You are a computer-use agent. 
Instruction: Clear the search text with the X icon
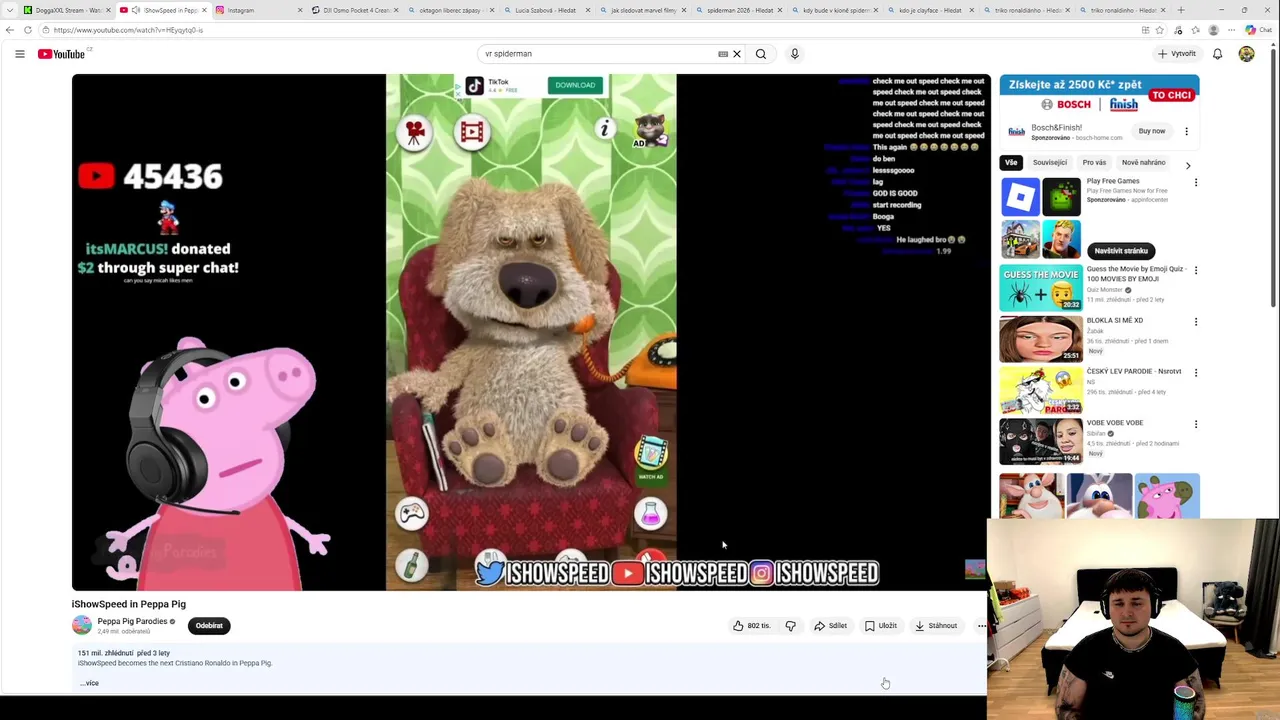pos(737,54)
